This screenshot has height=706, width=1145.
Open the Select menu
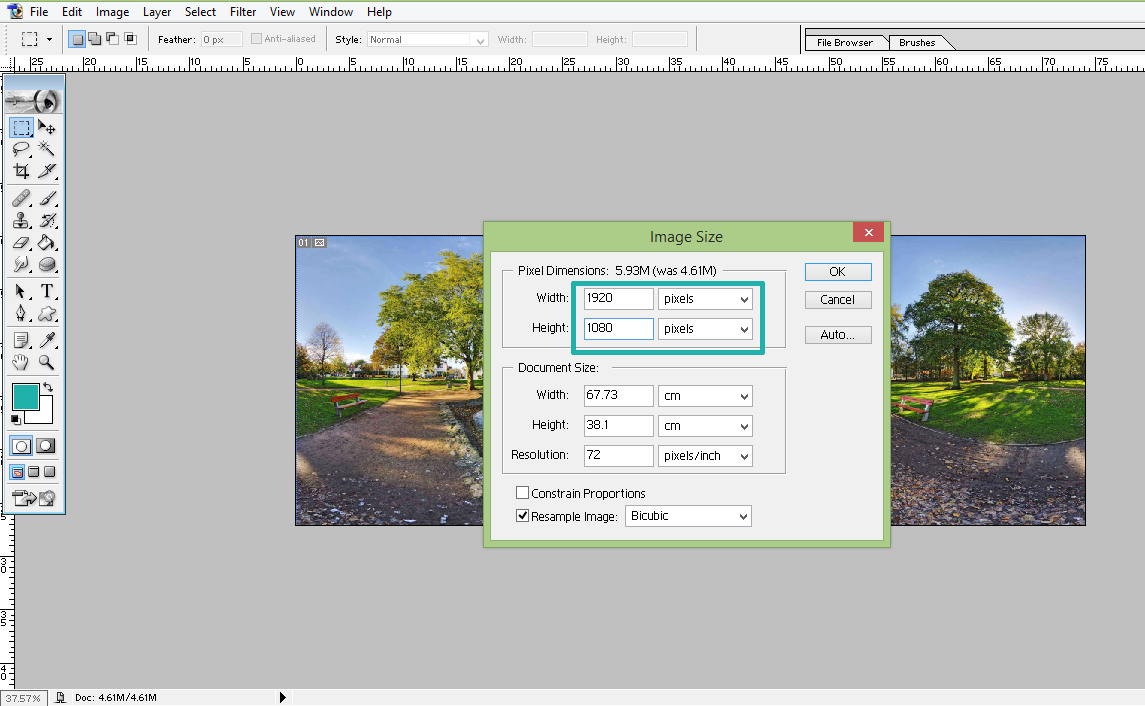[200, 12]
